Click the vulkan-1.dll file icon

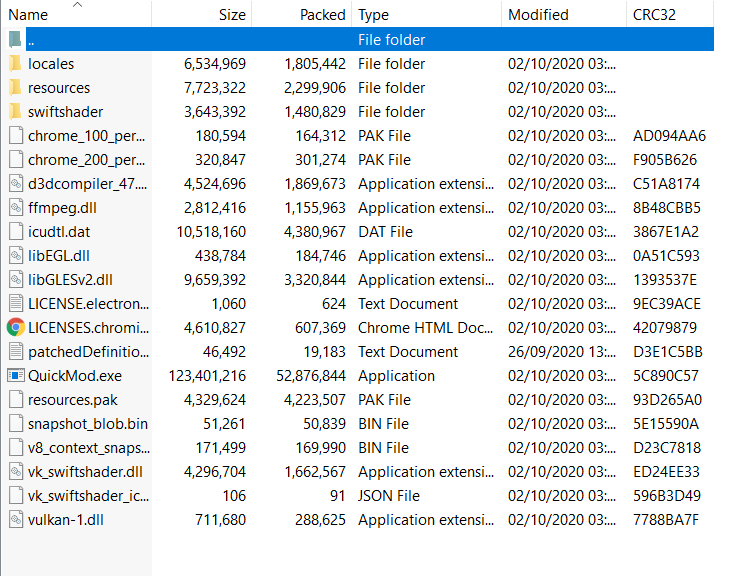click(15, 520)
